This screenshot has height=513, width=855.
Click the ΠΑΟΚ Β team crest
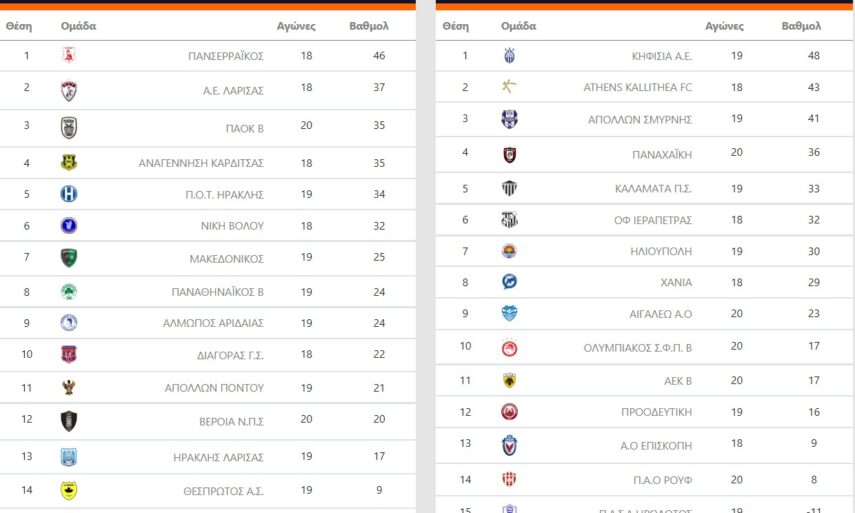[x=68, y=127]
